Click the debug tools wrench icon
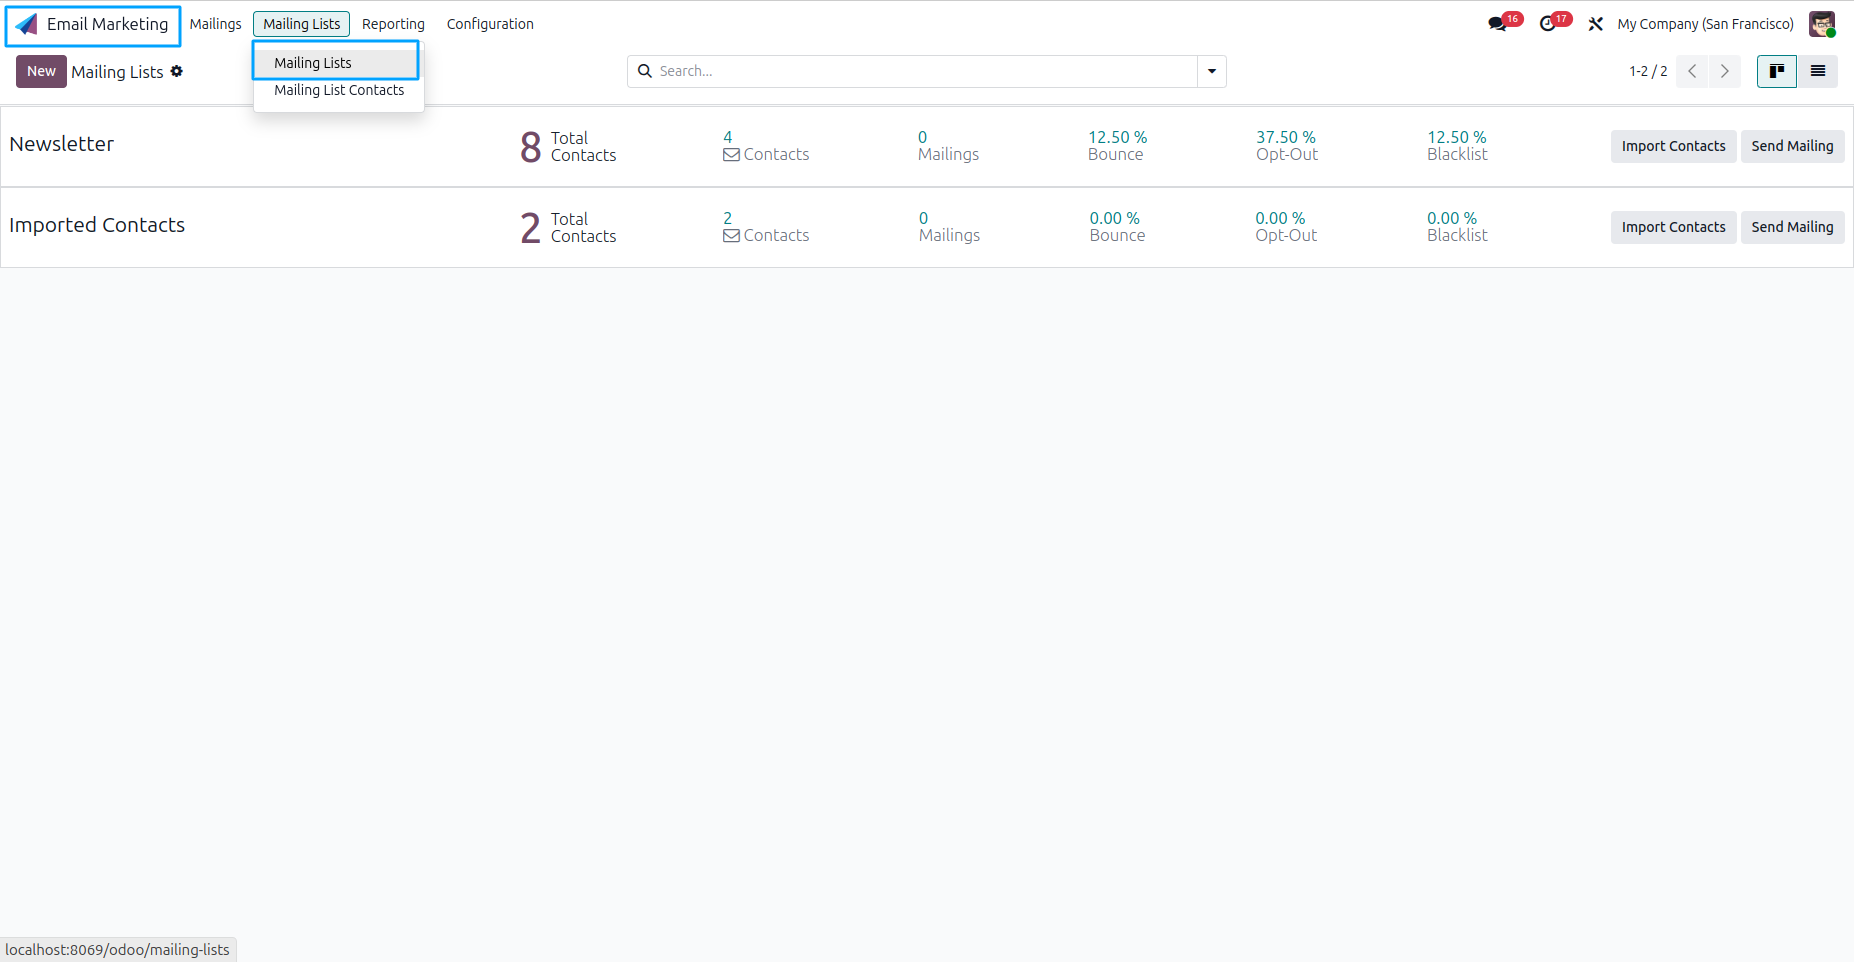Image resolution: width=1854 pixels, height=962 pixels. pos(1596,24)
